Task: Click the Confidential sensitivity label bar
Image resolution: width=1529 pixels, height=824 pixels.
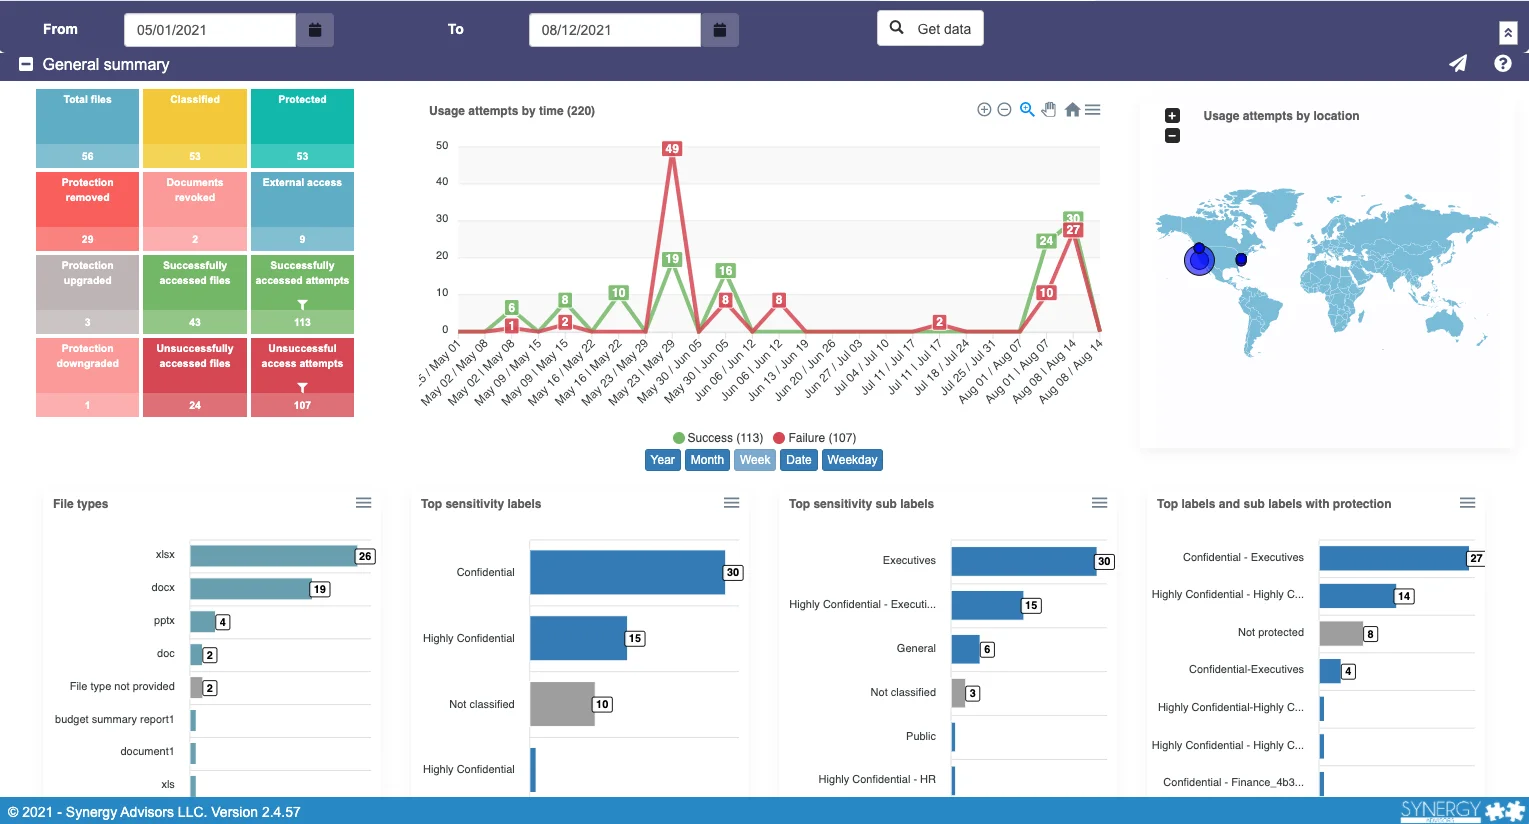Action: pyautogui.click(x=627, y=572)
